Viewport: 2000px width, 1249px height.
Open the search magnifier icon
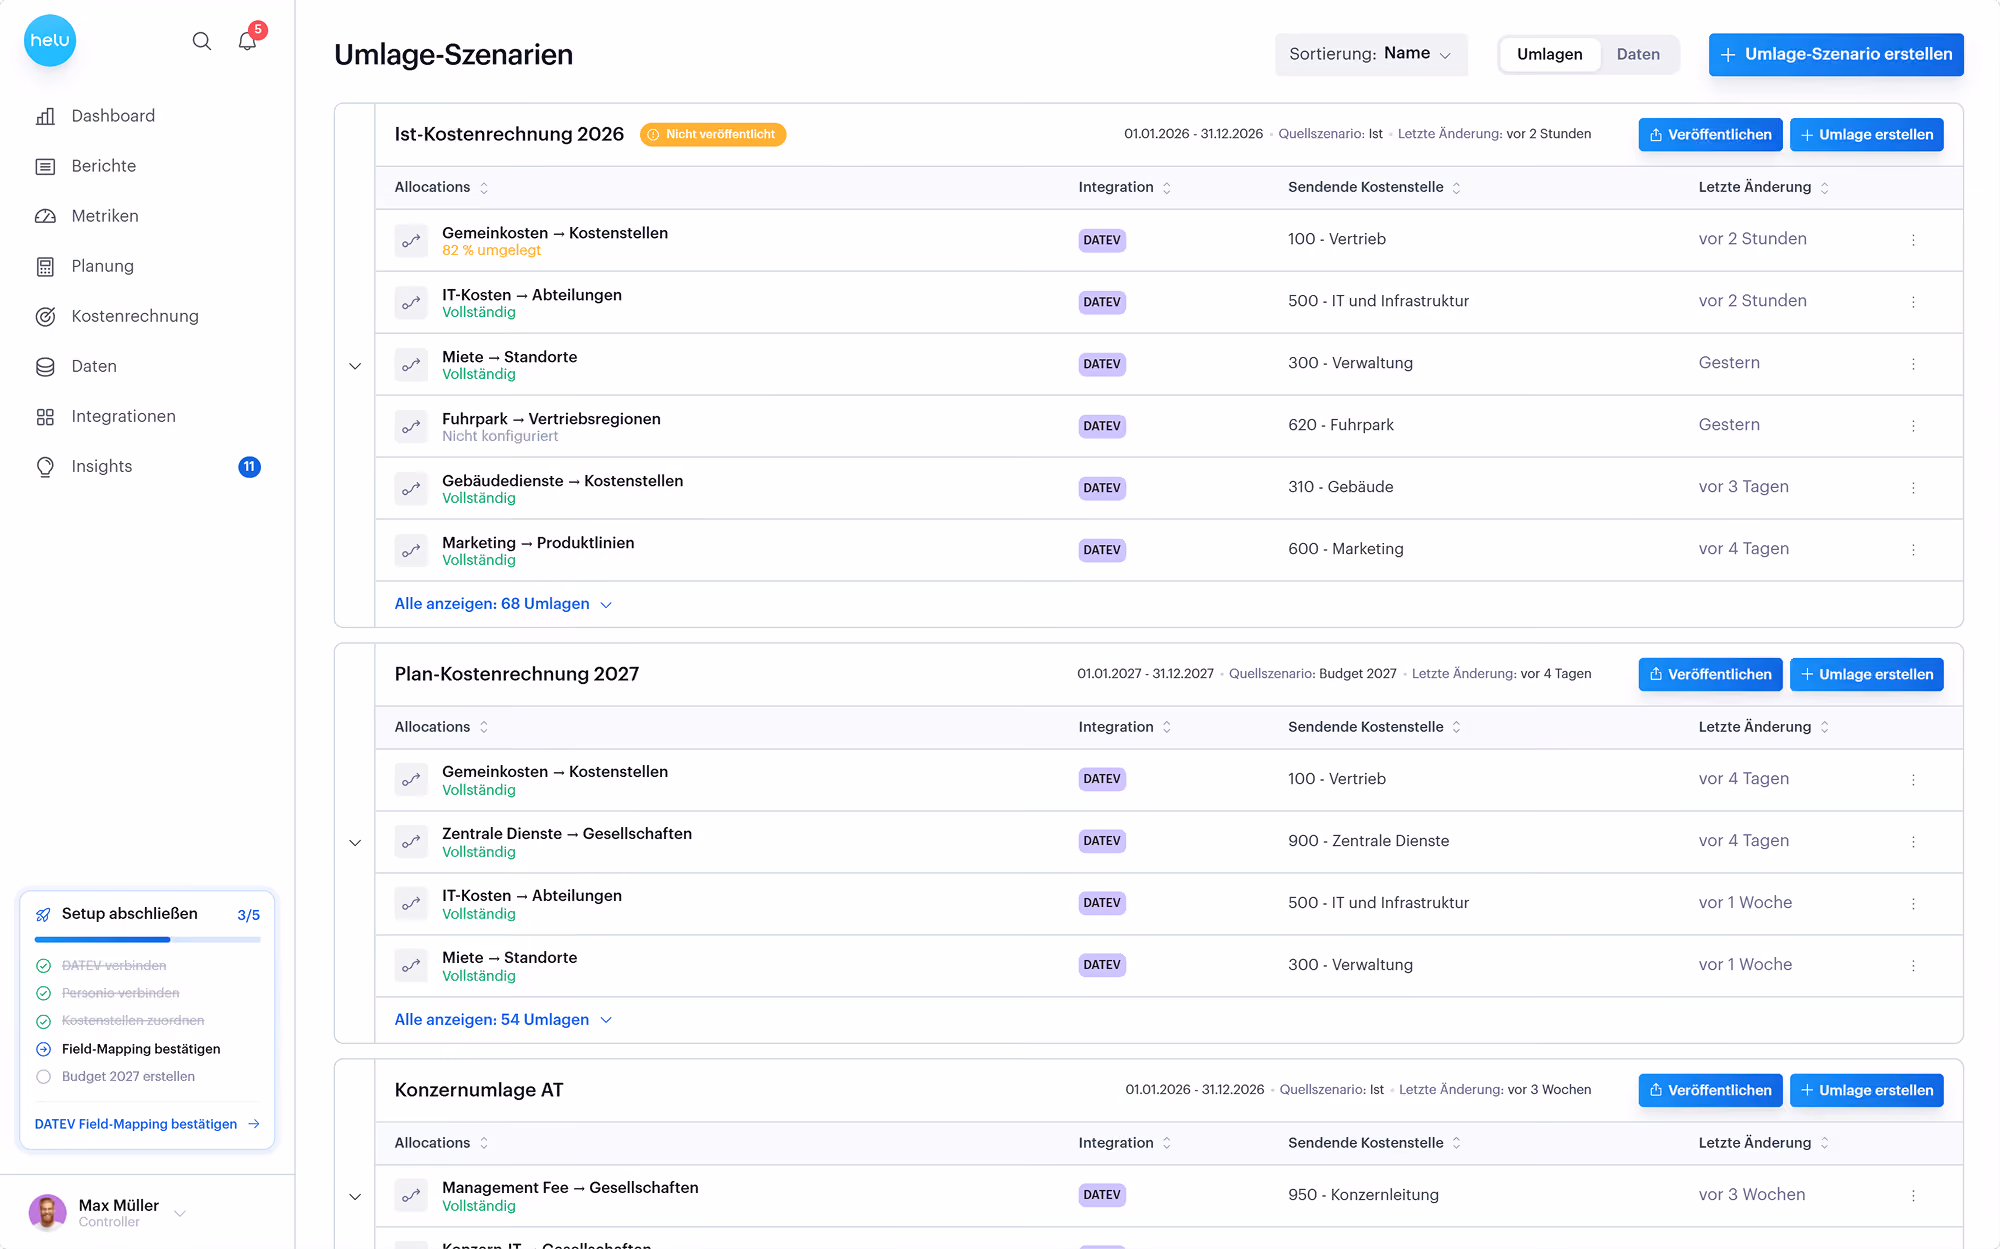click(202, 41)
